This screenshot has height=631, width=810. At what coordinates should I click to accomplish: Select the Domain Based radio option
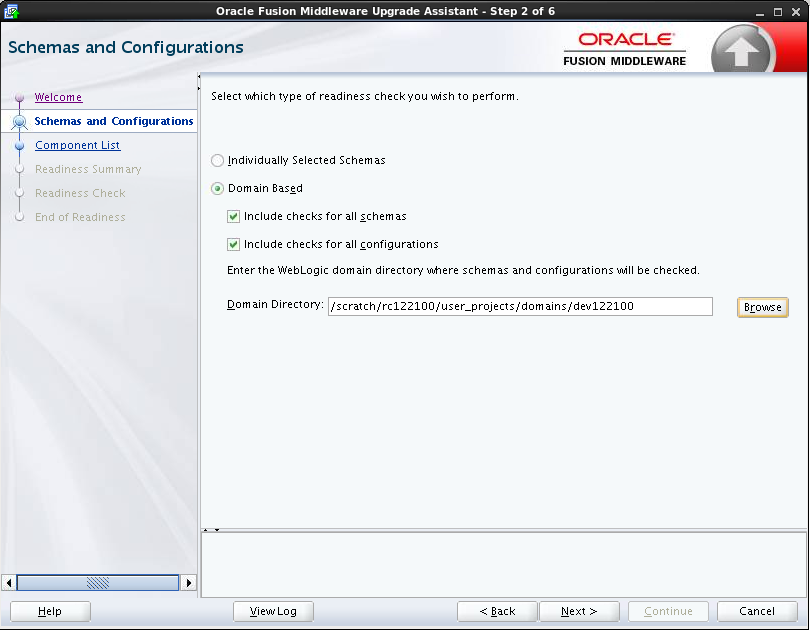[x=217, y=188]
